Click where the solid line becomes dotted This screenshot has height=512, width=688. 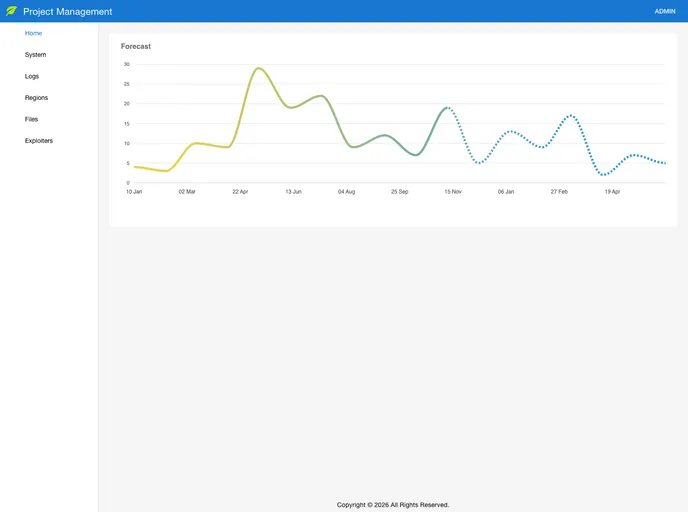(447, 107)
